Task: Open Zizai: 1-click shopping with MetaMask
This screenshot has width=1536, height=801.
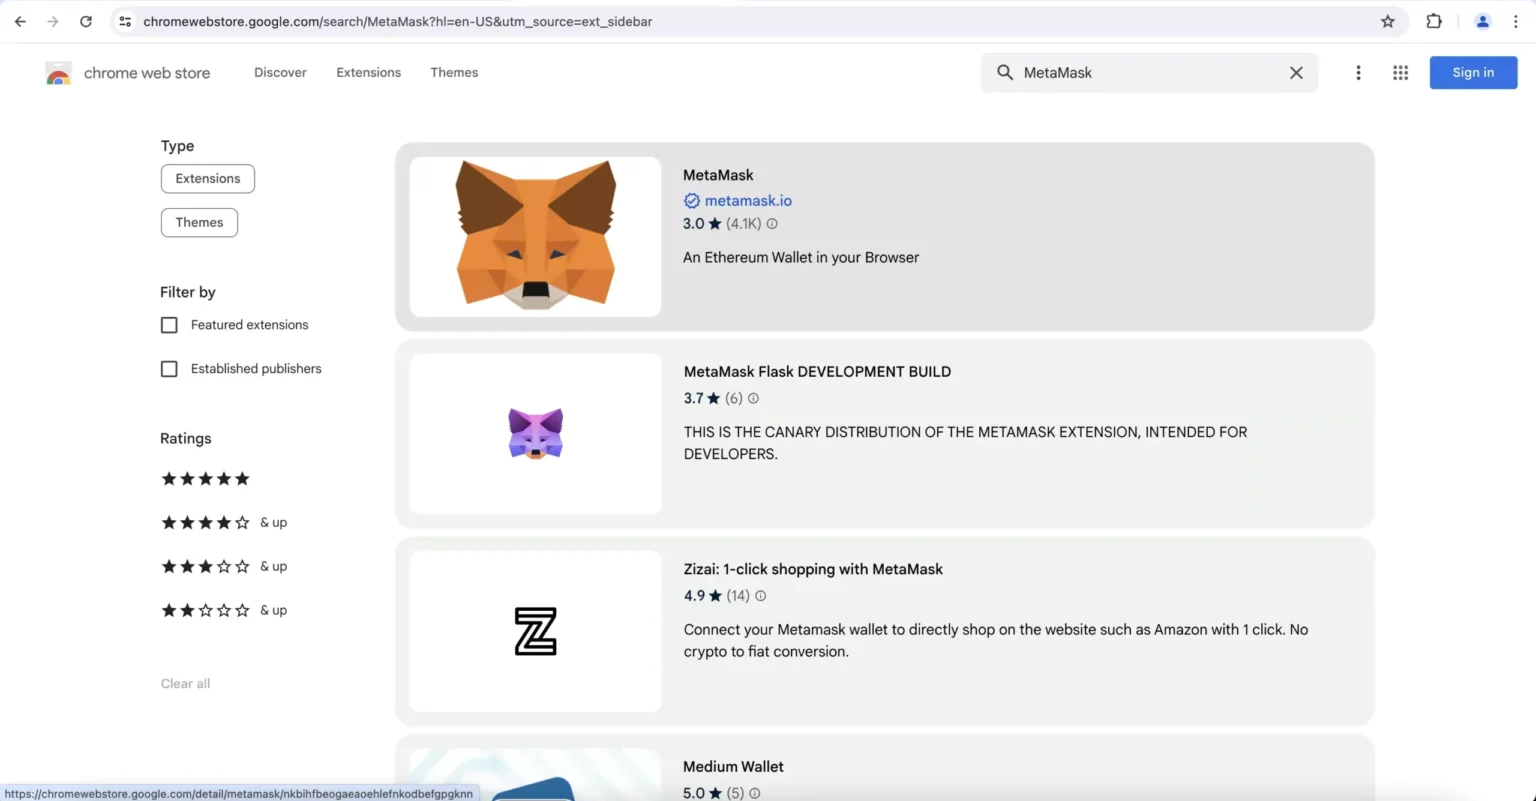Action: click(x=813, y=569)
